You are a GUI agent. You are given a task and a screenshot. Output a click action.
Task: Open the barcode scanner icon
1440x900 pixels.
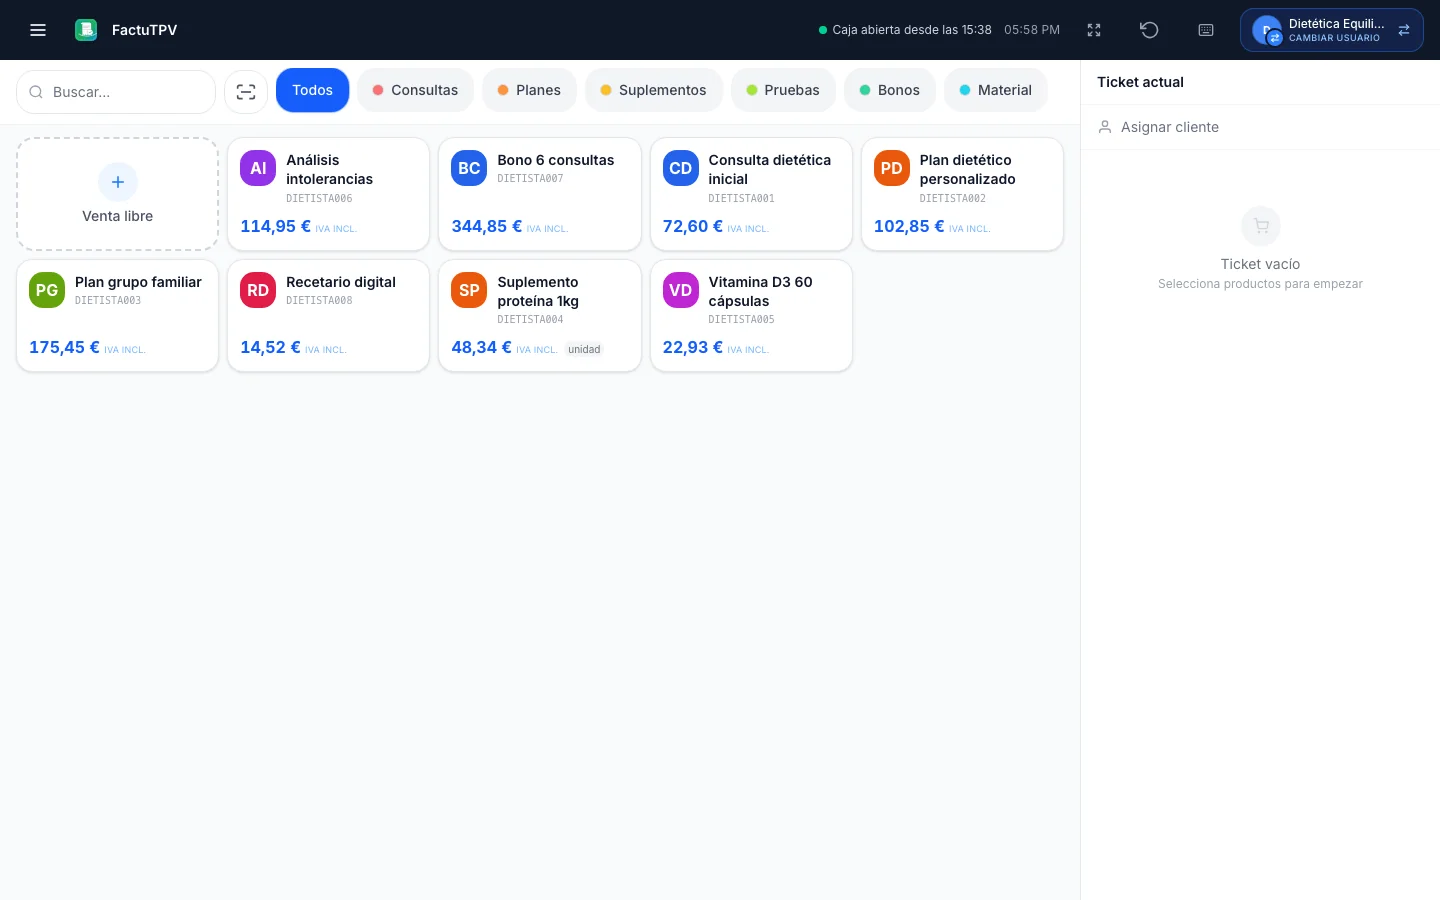[246, 92]
